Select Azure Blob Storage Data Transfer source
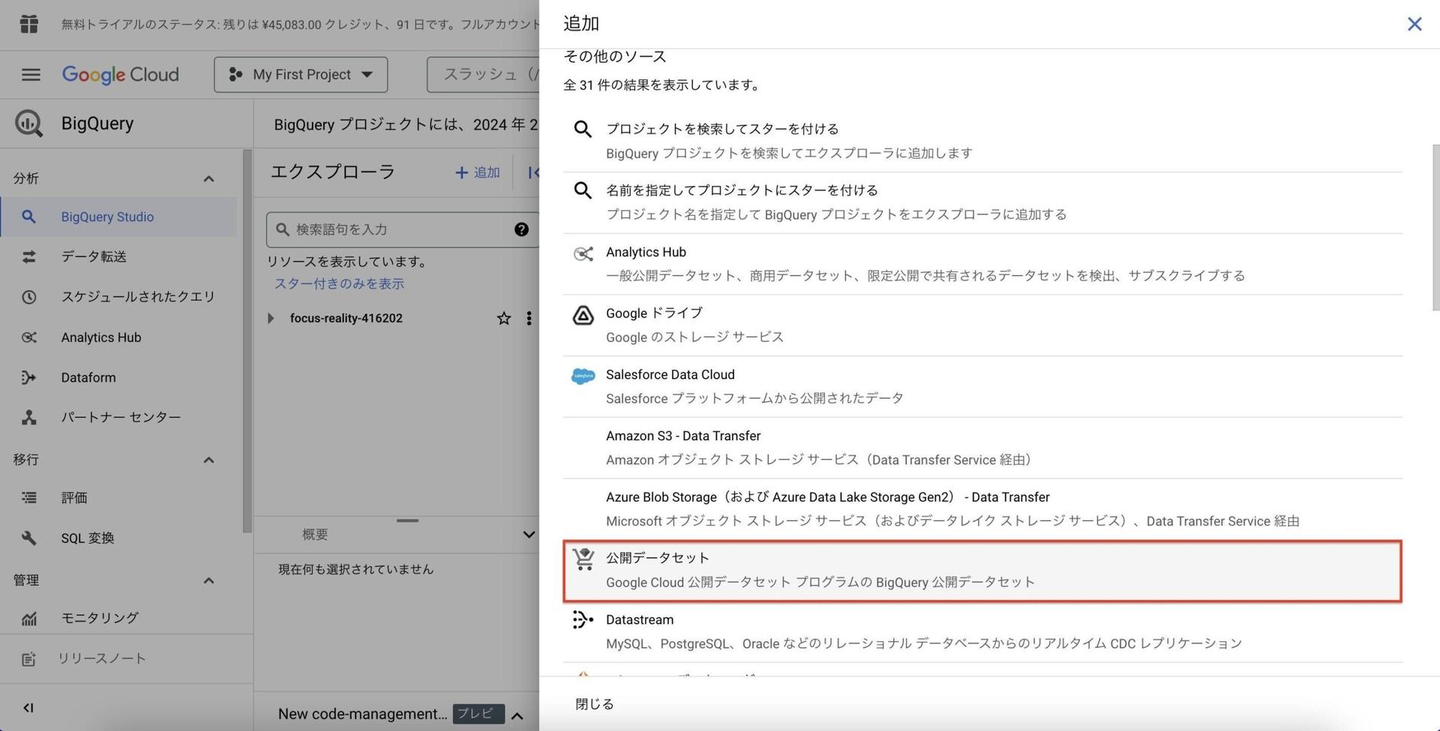Image resolution: width=1440 pixels, height=731 pixels. 983,509
